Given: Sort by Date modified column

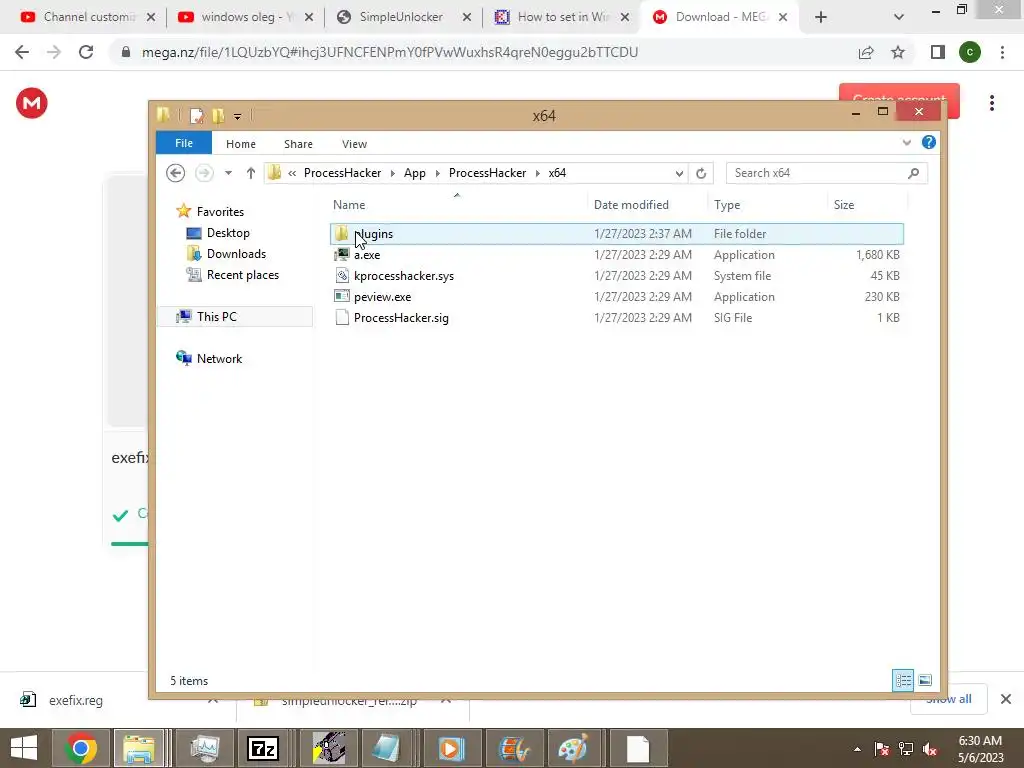Looking at the screenshot, I should coord(631,205).
